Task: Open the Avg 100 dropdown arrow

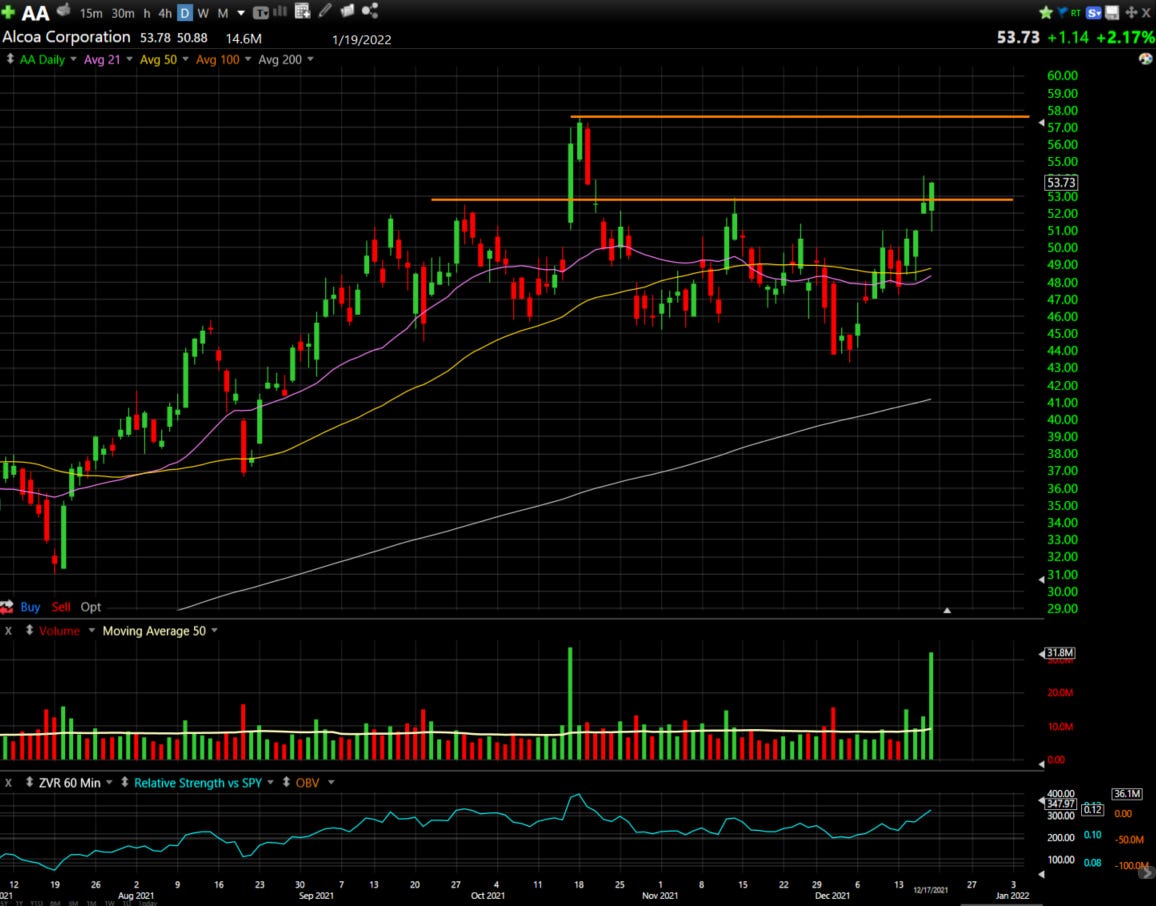Action: click(x=248, y=60)
